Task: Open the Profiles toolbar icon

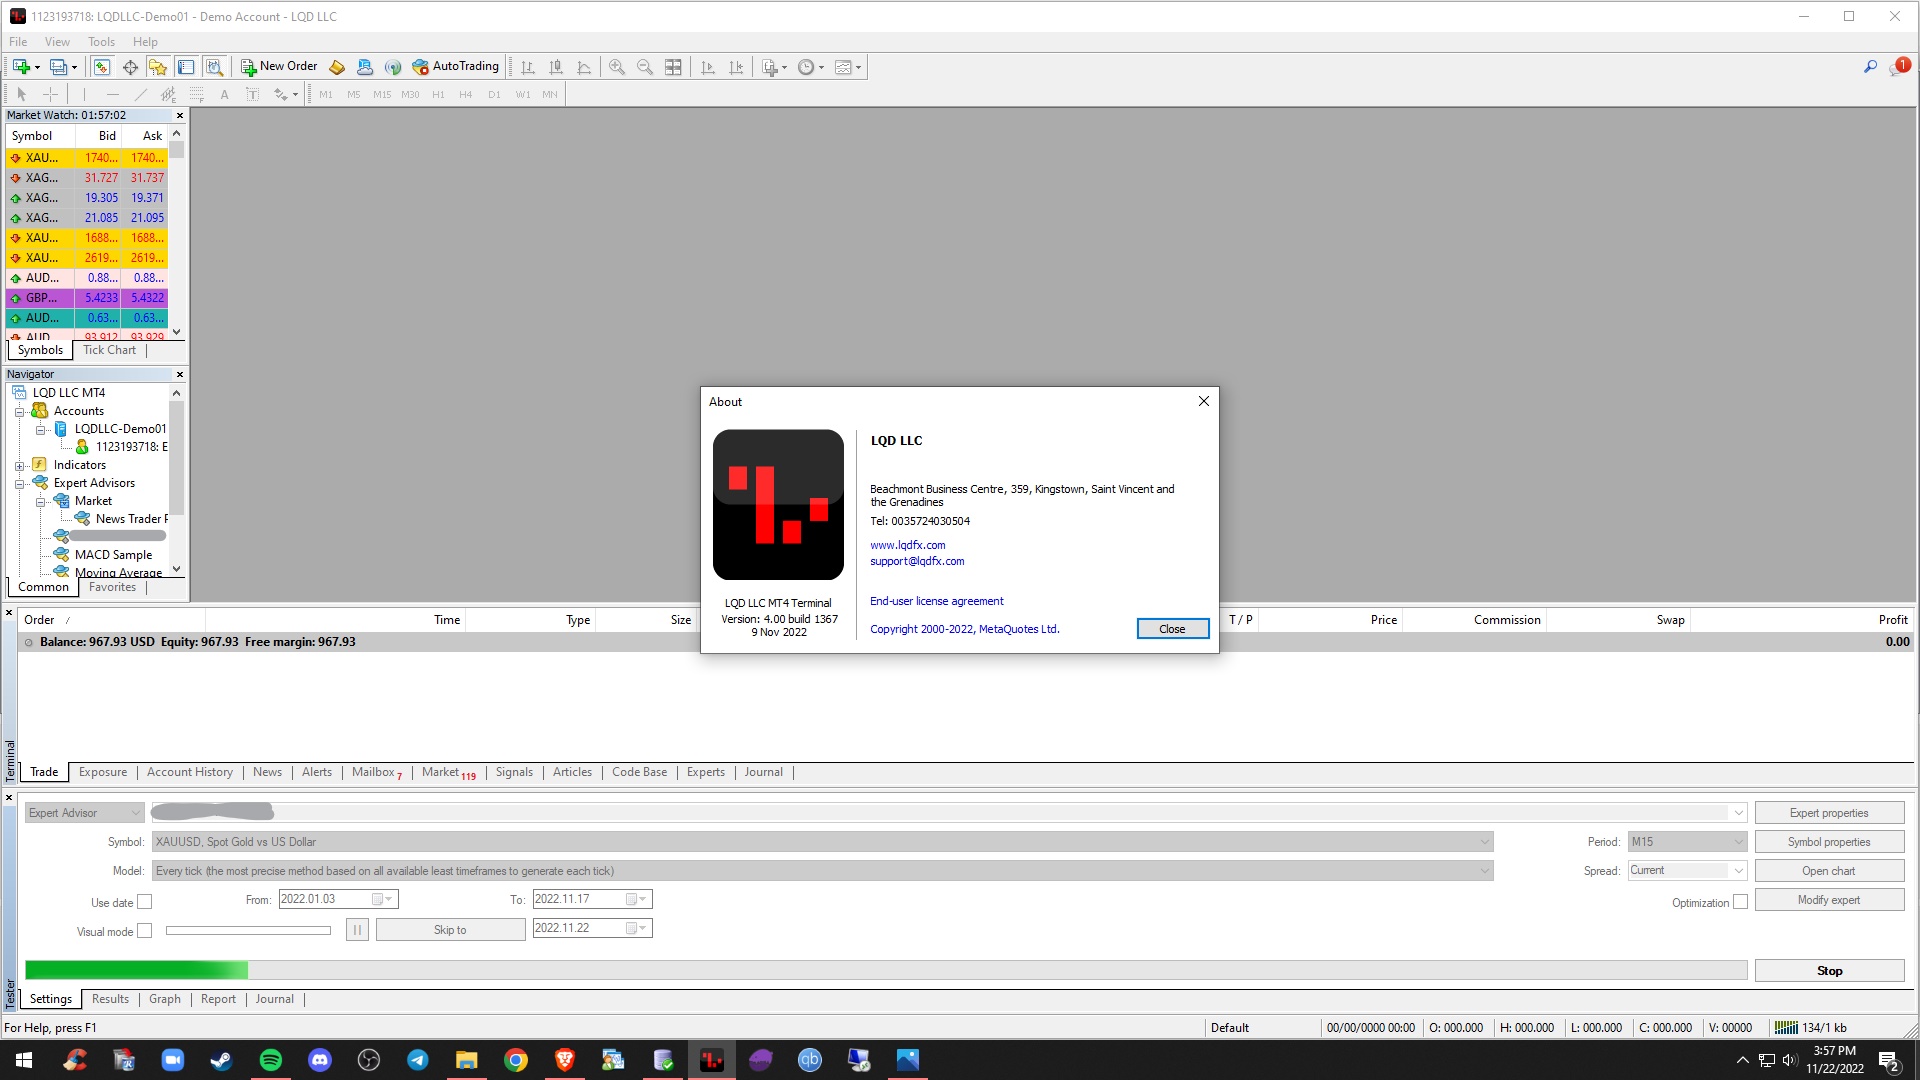Action: [x=58, y=67]
